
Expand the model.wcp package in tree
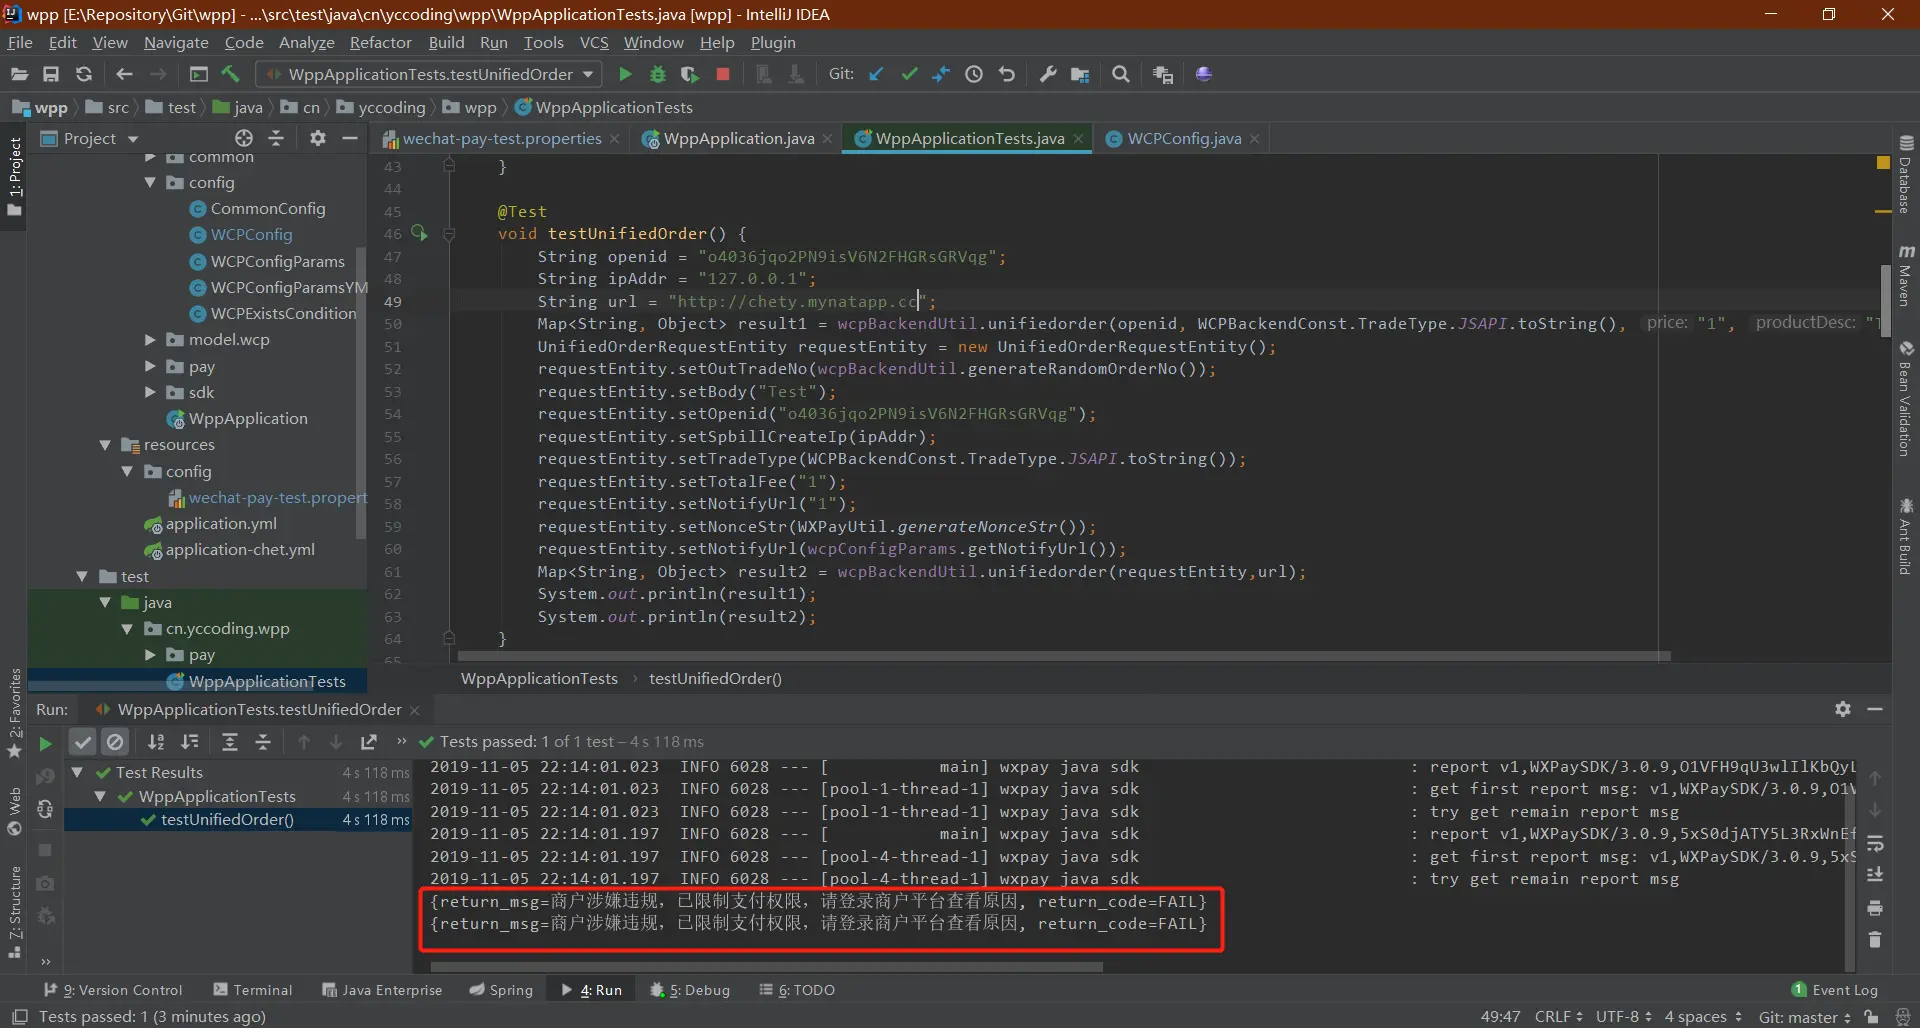point(150,340)
